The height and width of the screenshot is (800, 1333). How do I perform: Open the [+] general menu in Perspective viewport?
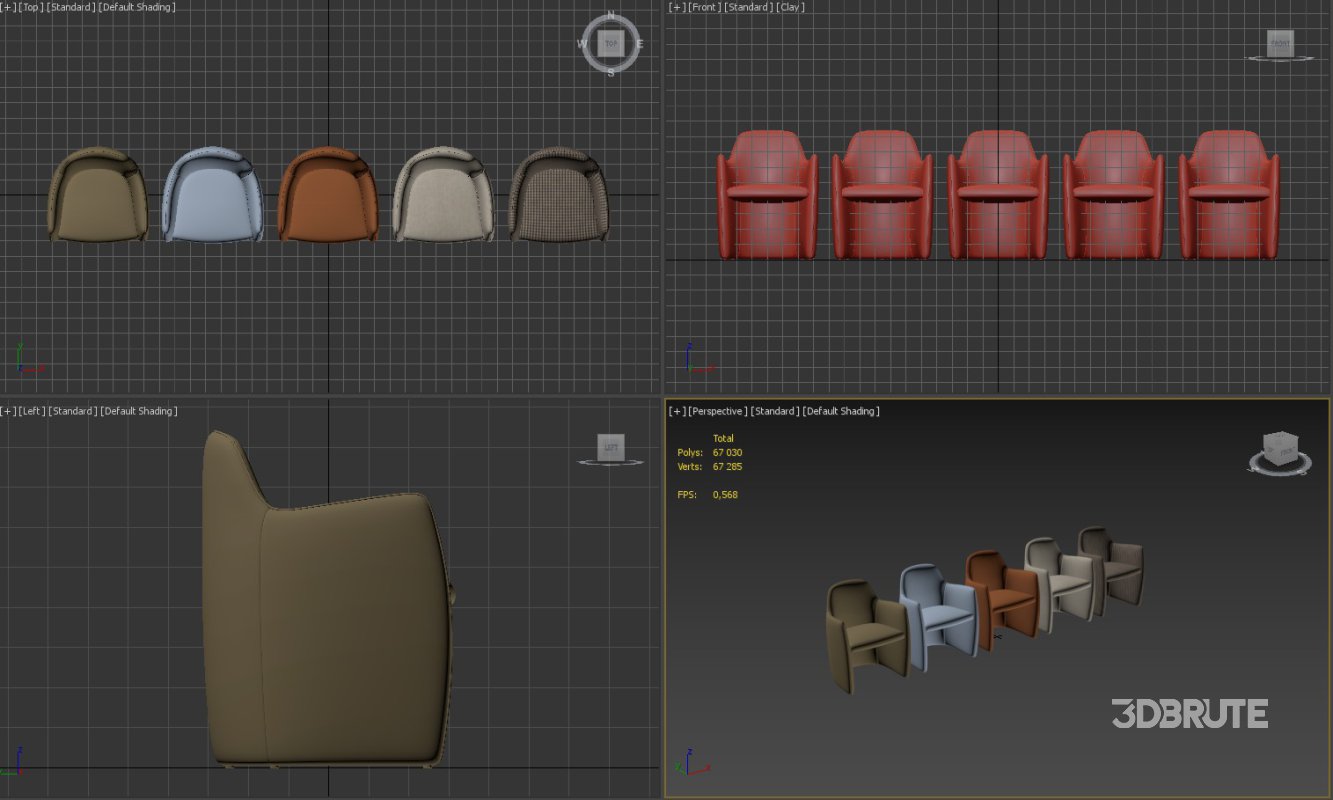pos(677,411)
